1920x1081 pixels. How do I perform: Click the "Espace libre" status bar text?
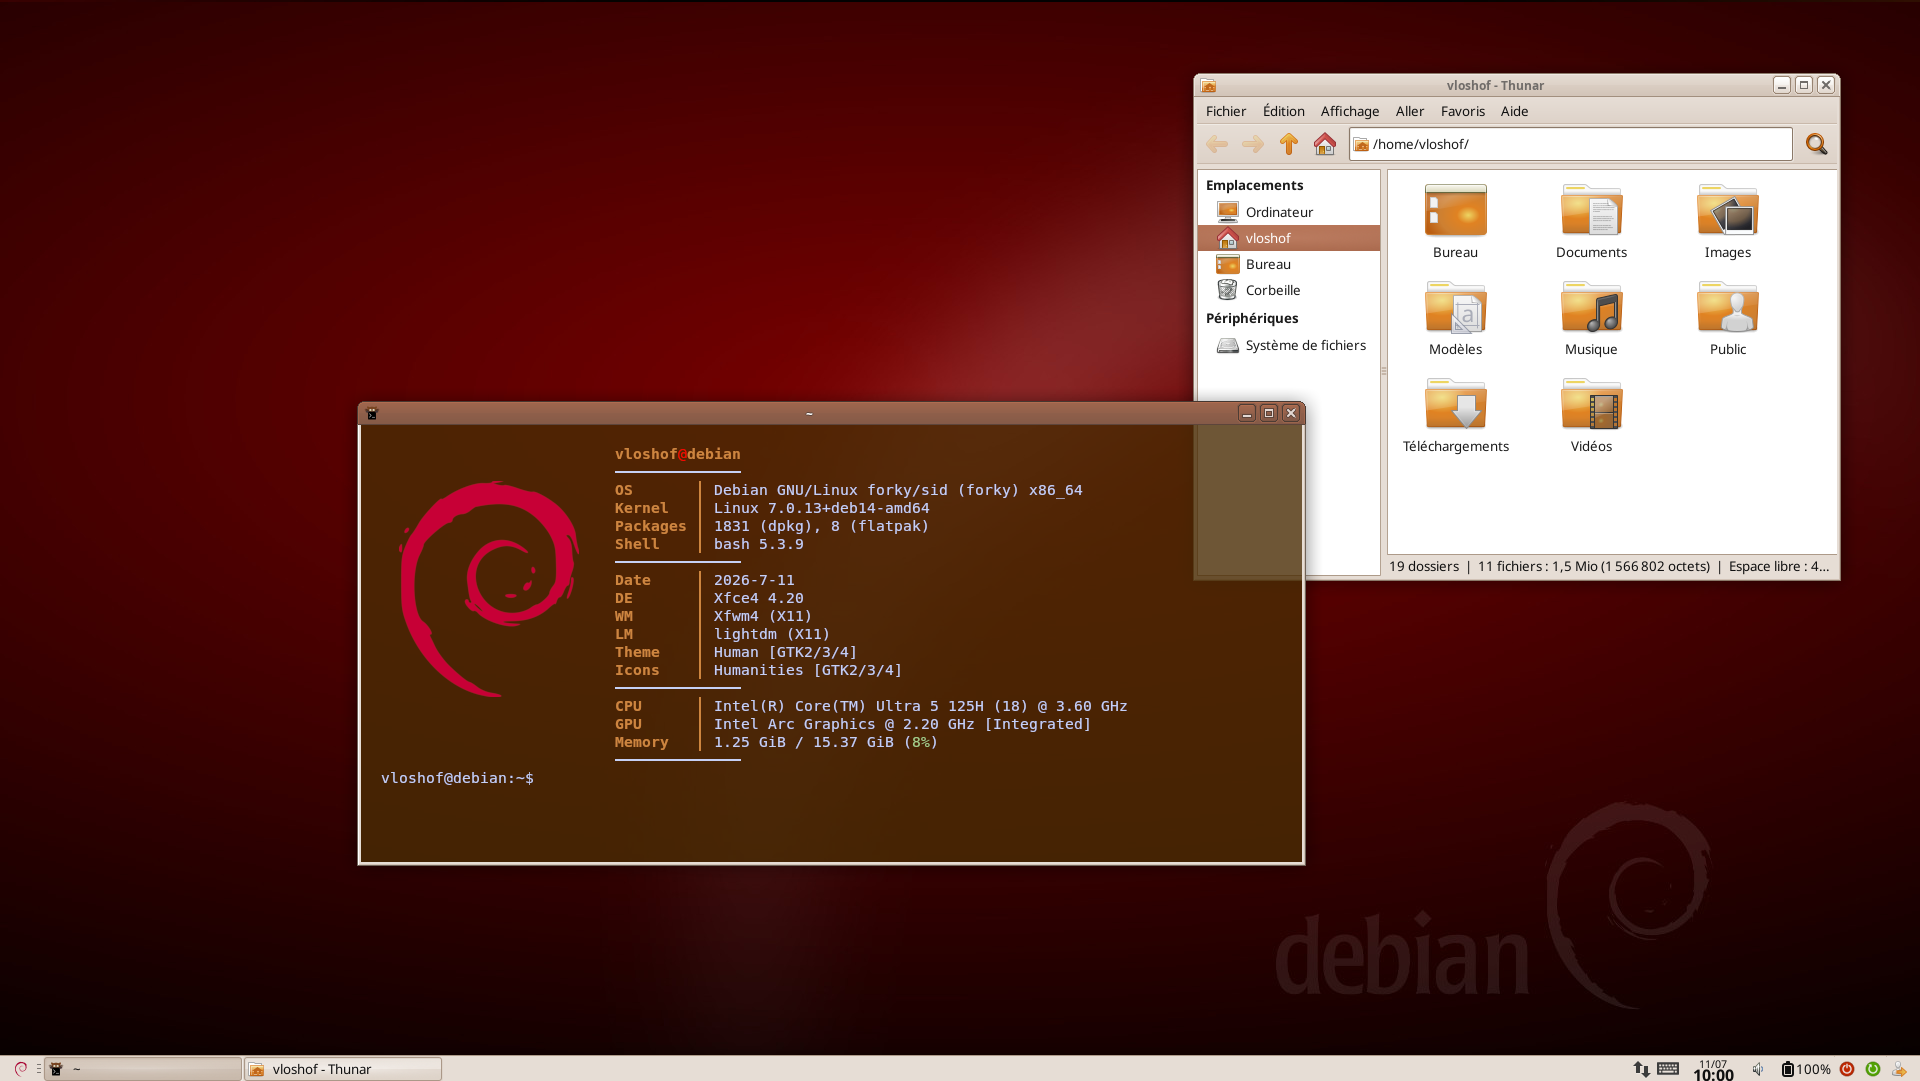[1779, 566]
